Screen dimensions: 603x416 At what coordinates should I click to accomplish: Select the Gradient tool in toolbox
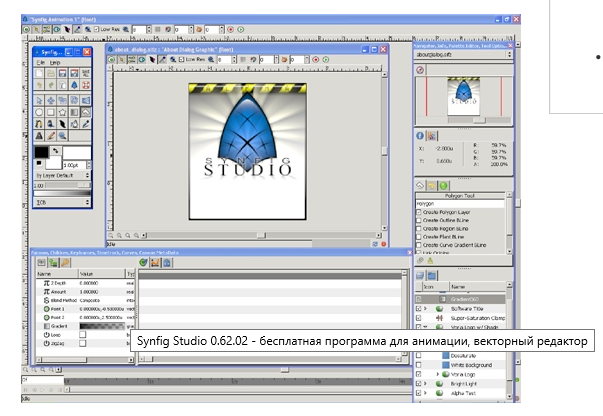(x=74, y=112)
